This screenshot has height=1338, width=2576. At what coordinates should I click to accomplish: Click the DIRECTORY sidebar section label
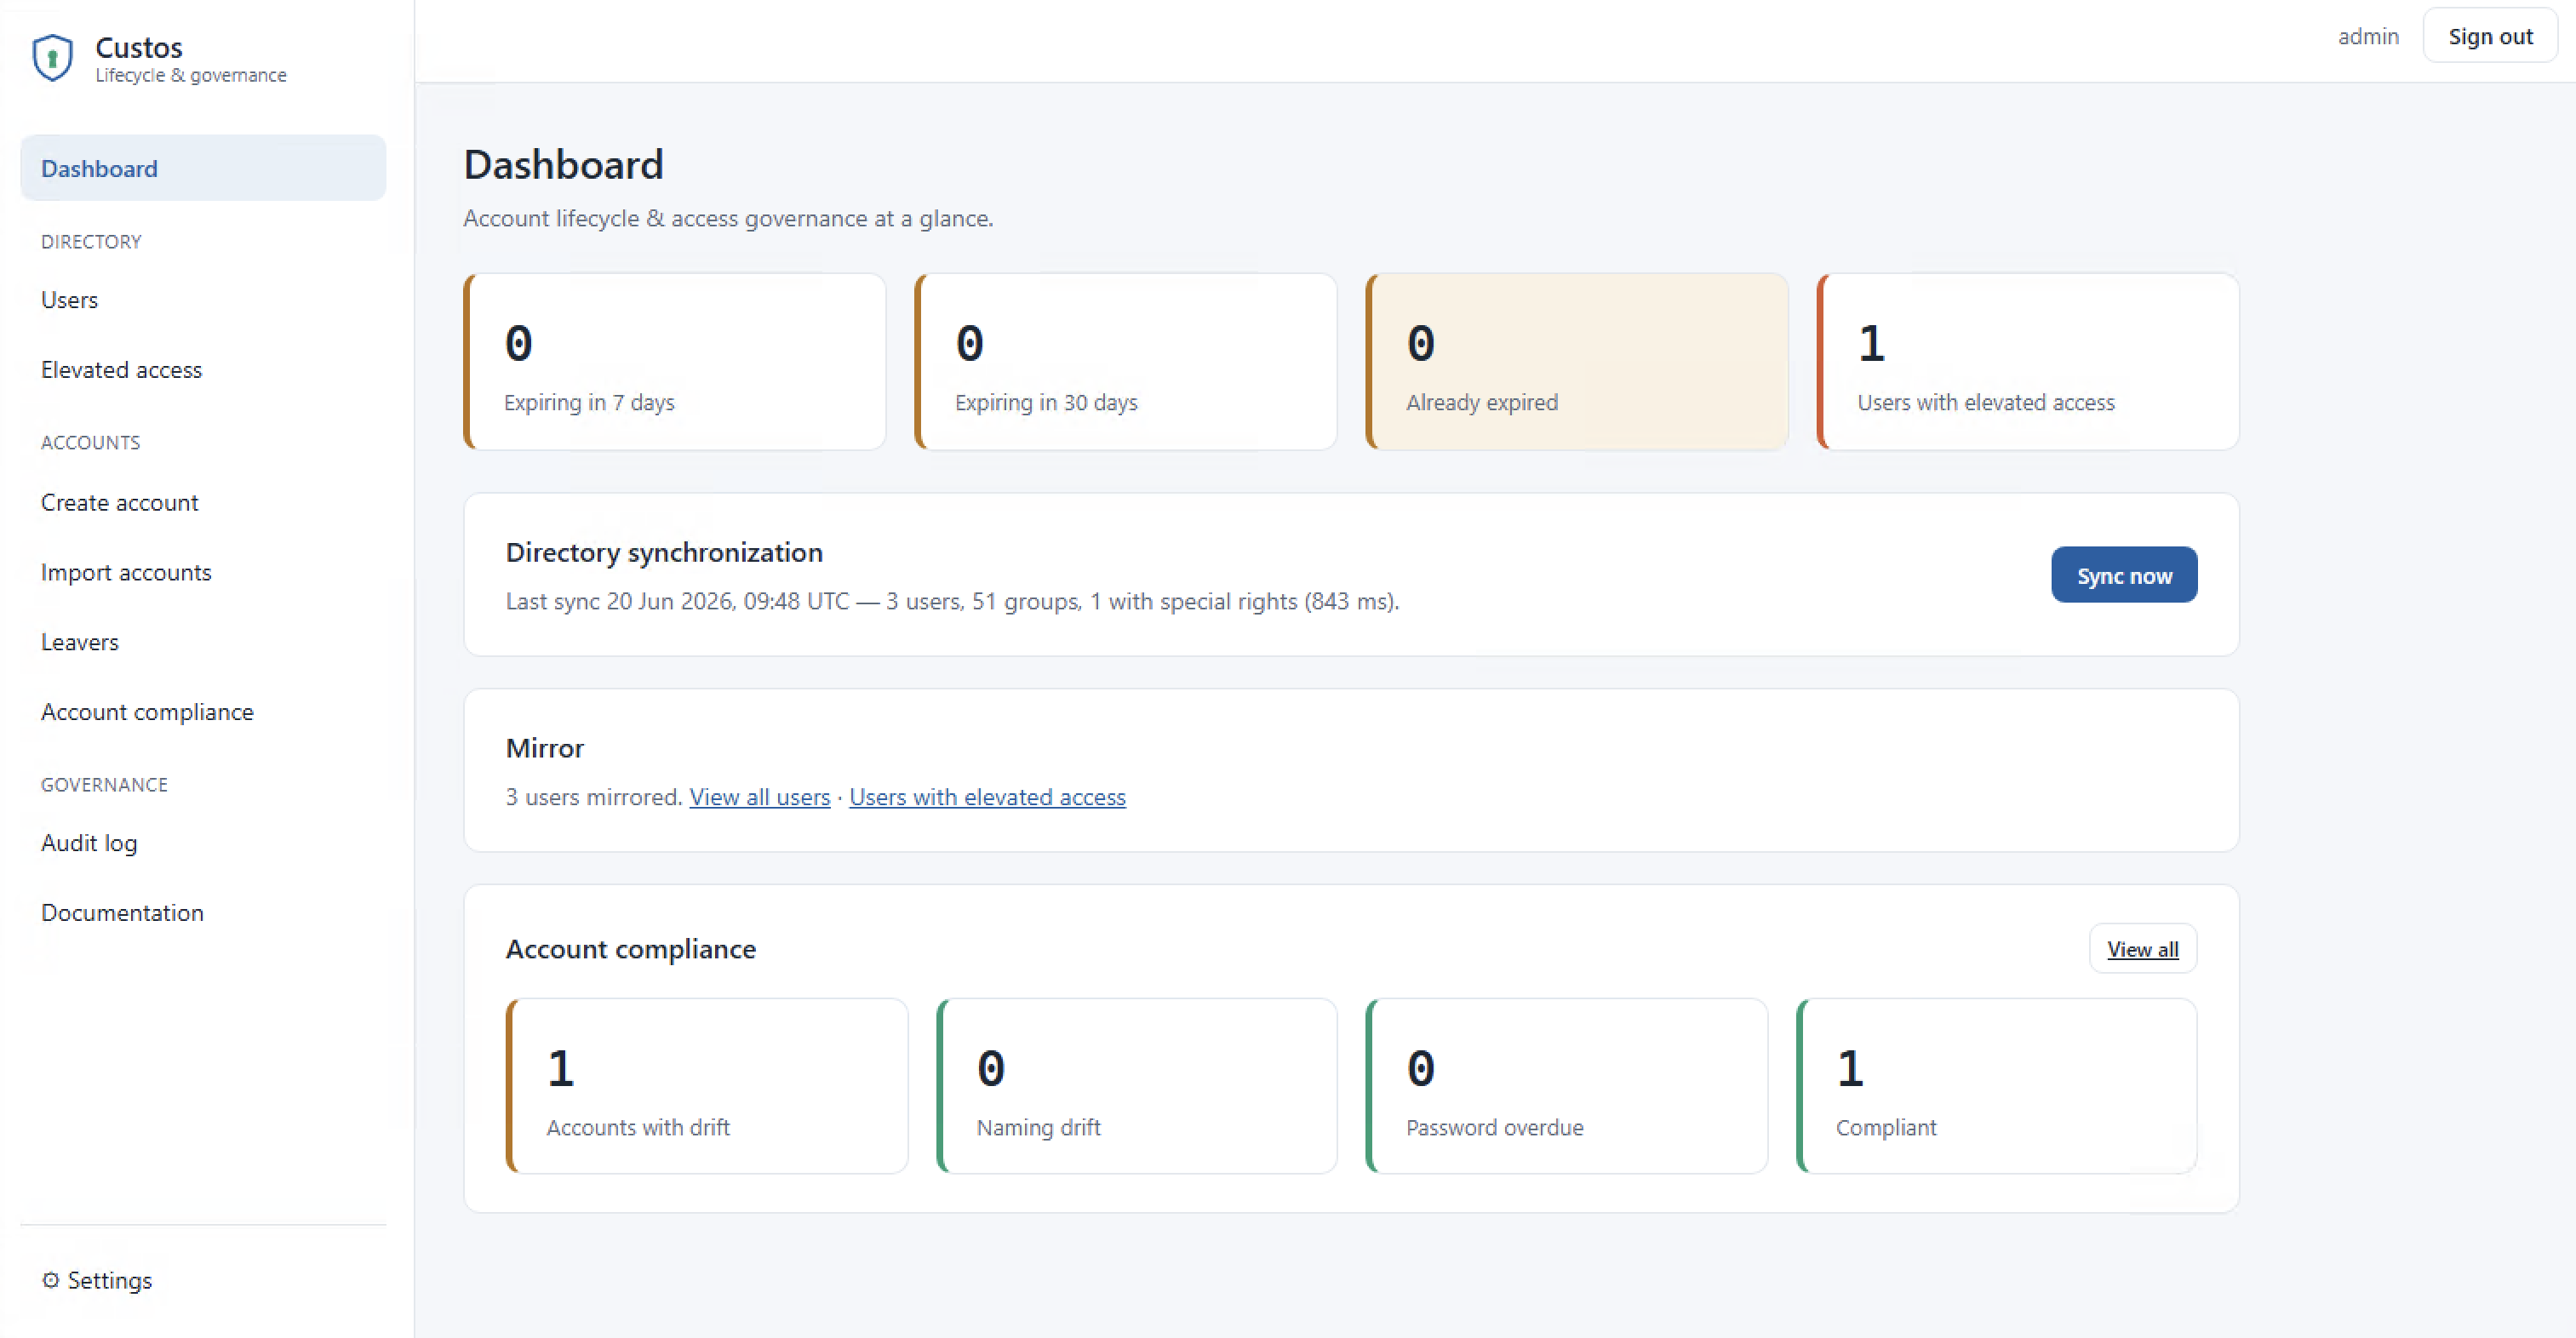[91, 242]
